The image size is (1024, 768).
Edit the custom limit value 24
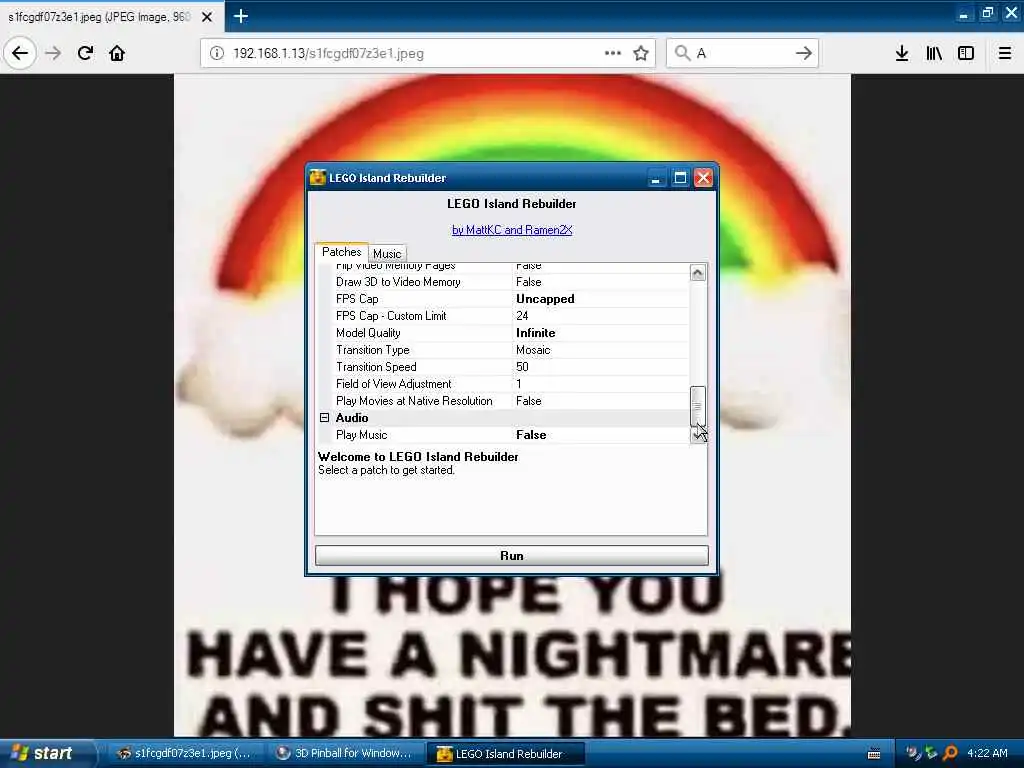[522, 316]
